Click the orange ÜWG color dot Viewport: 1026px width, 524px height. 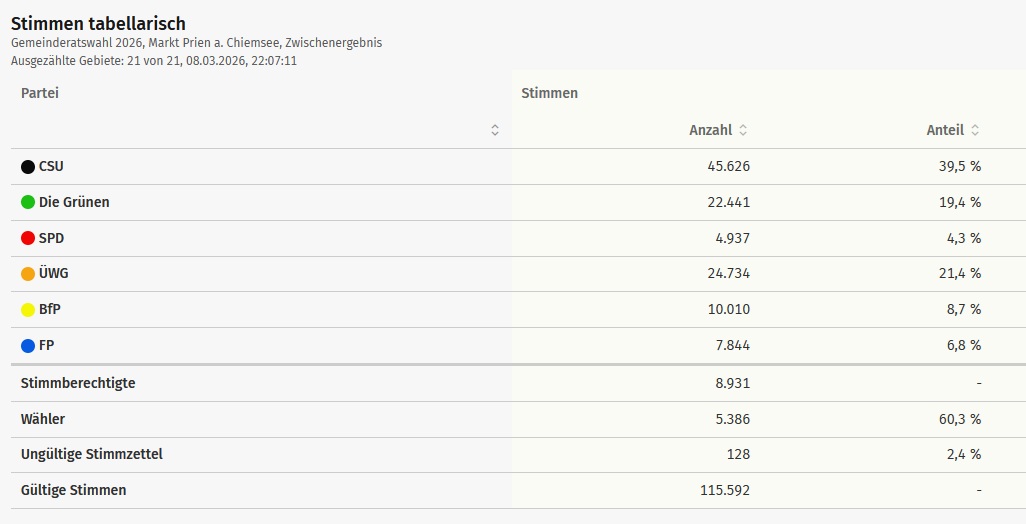click(28, 274)
